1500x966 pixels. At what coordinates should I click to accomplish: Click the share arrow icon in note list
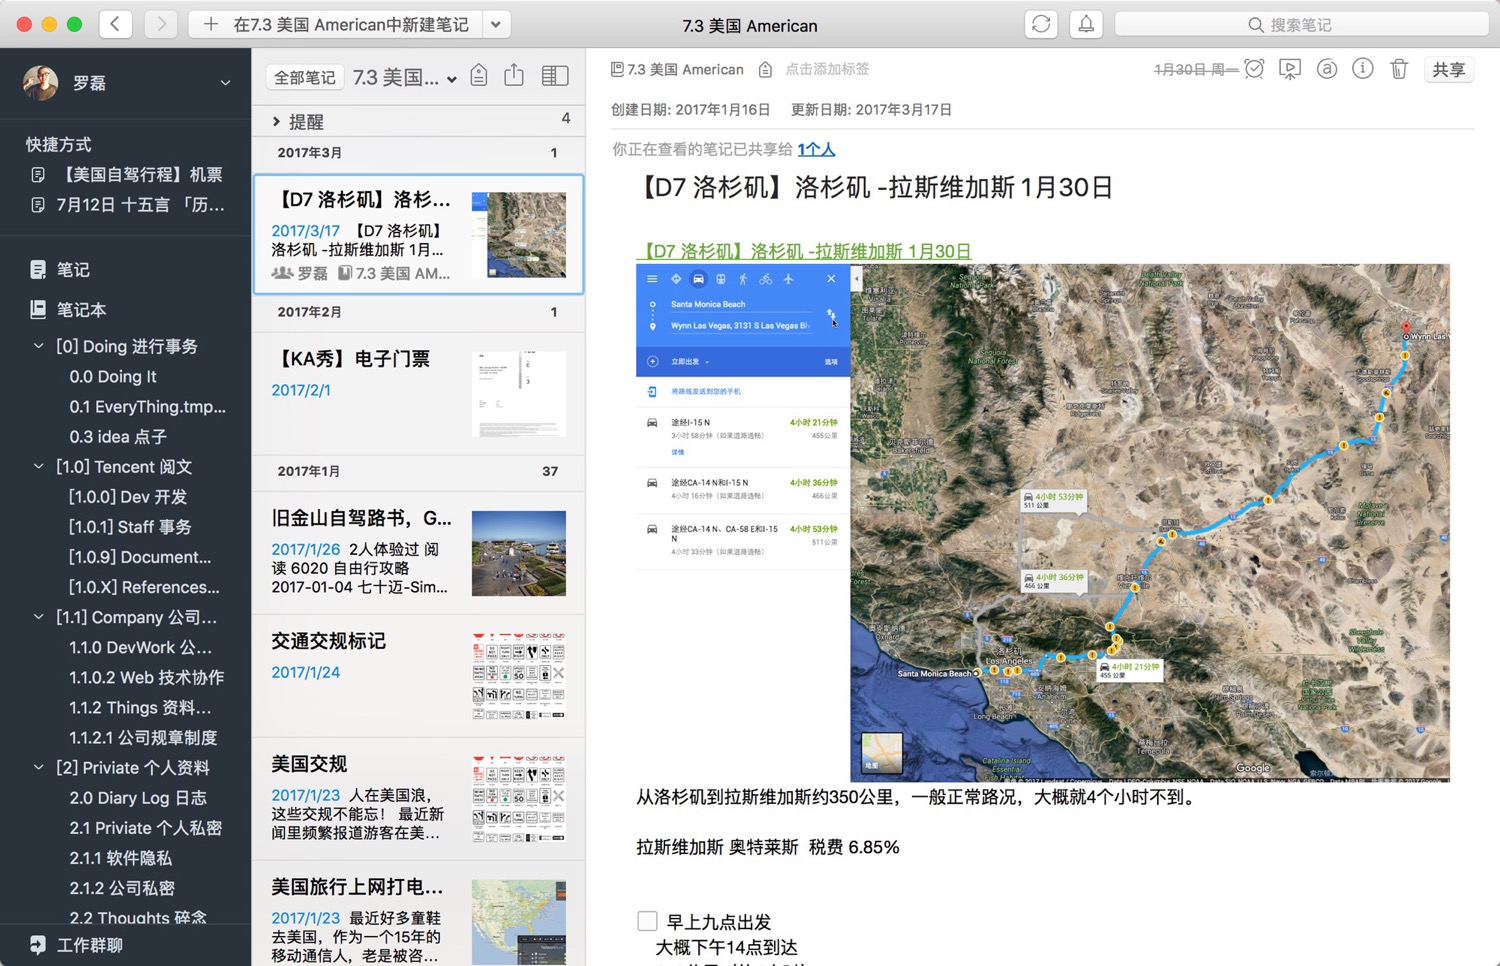coord(514,76)
